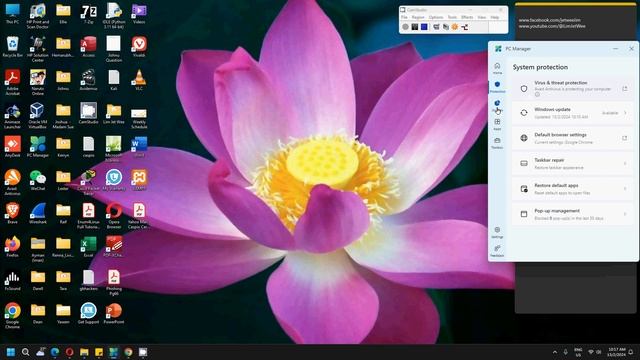Expand the Taskbar repair row chevron

point(625,163)
